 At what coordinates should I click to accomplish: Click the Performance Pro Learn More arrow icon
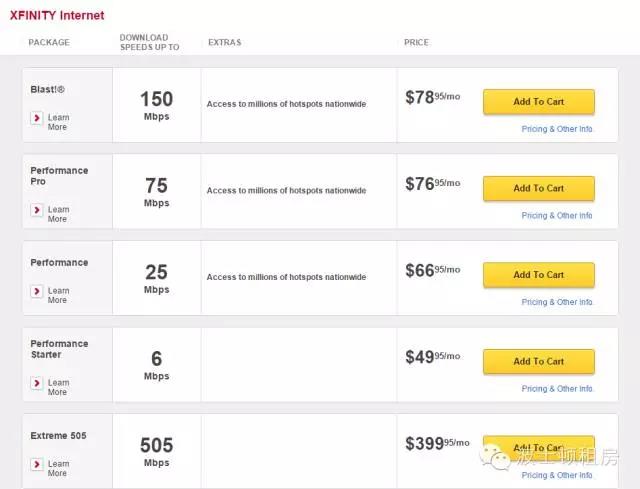[x=37, y=210]
